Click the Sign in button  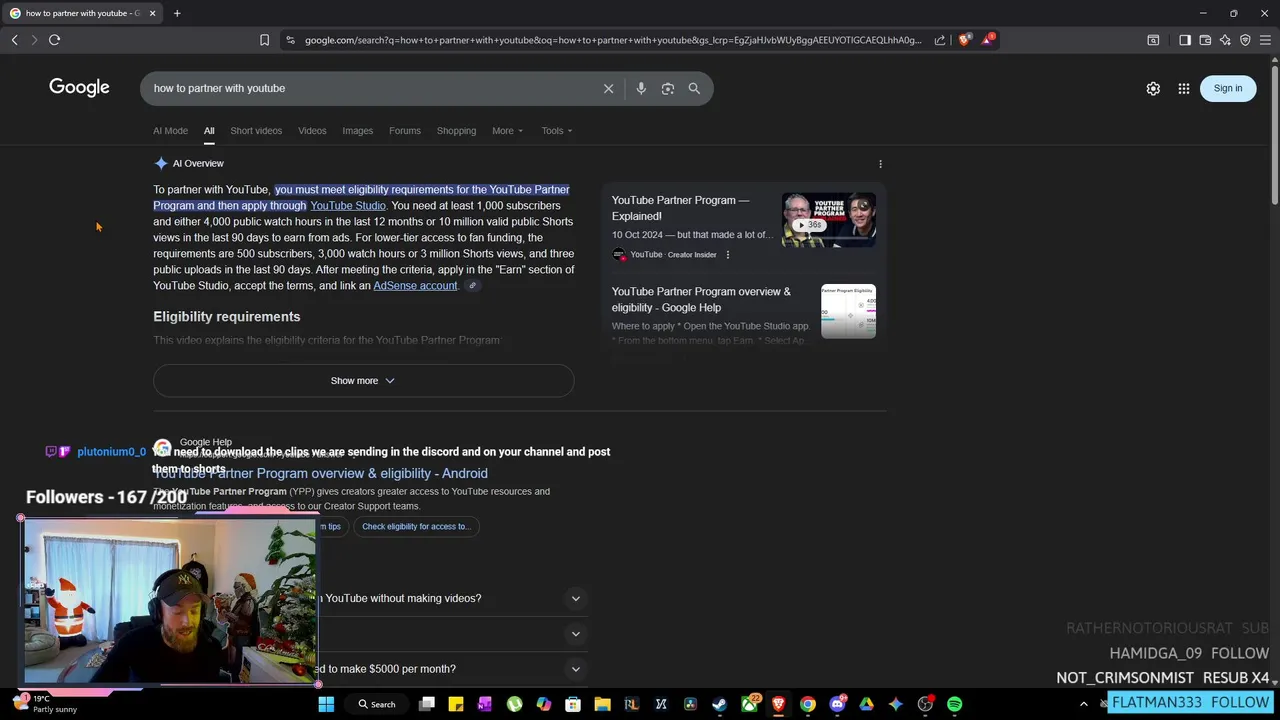(1228, 88)
